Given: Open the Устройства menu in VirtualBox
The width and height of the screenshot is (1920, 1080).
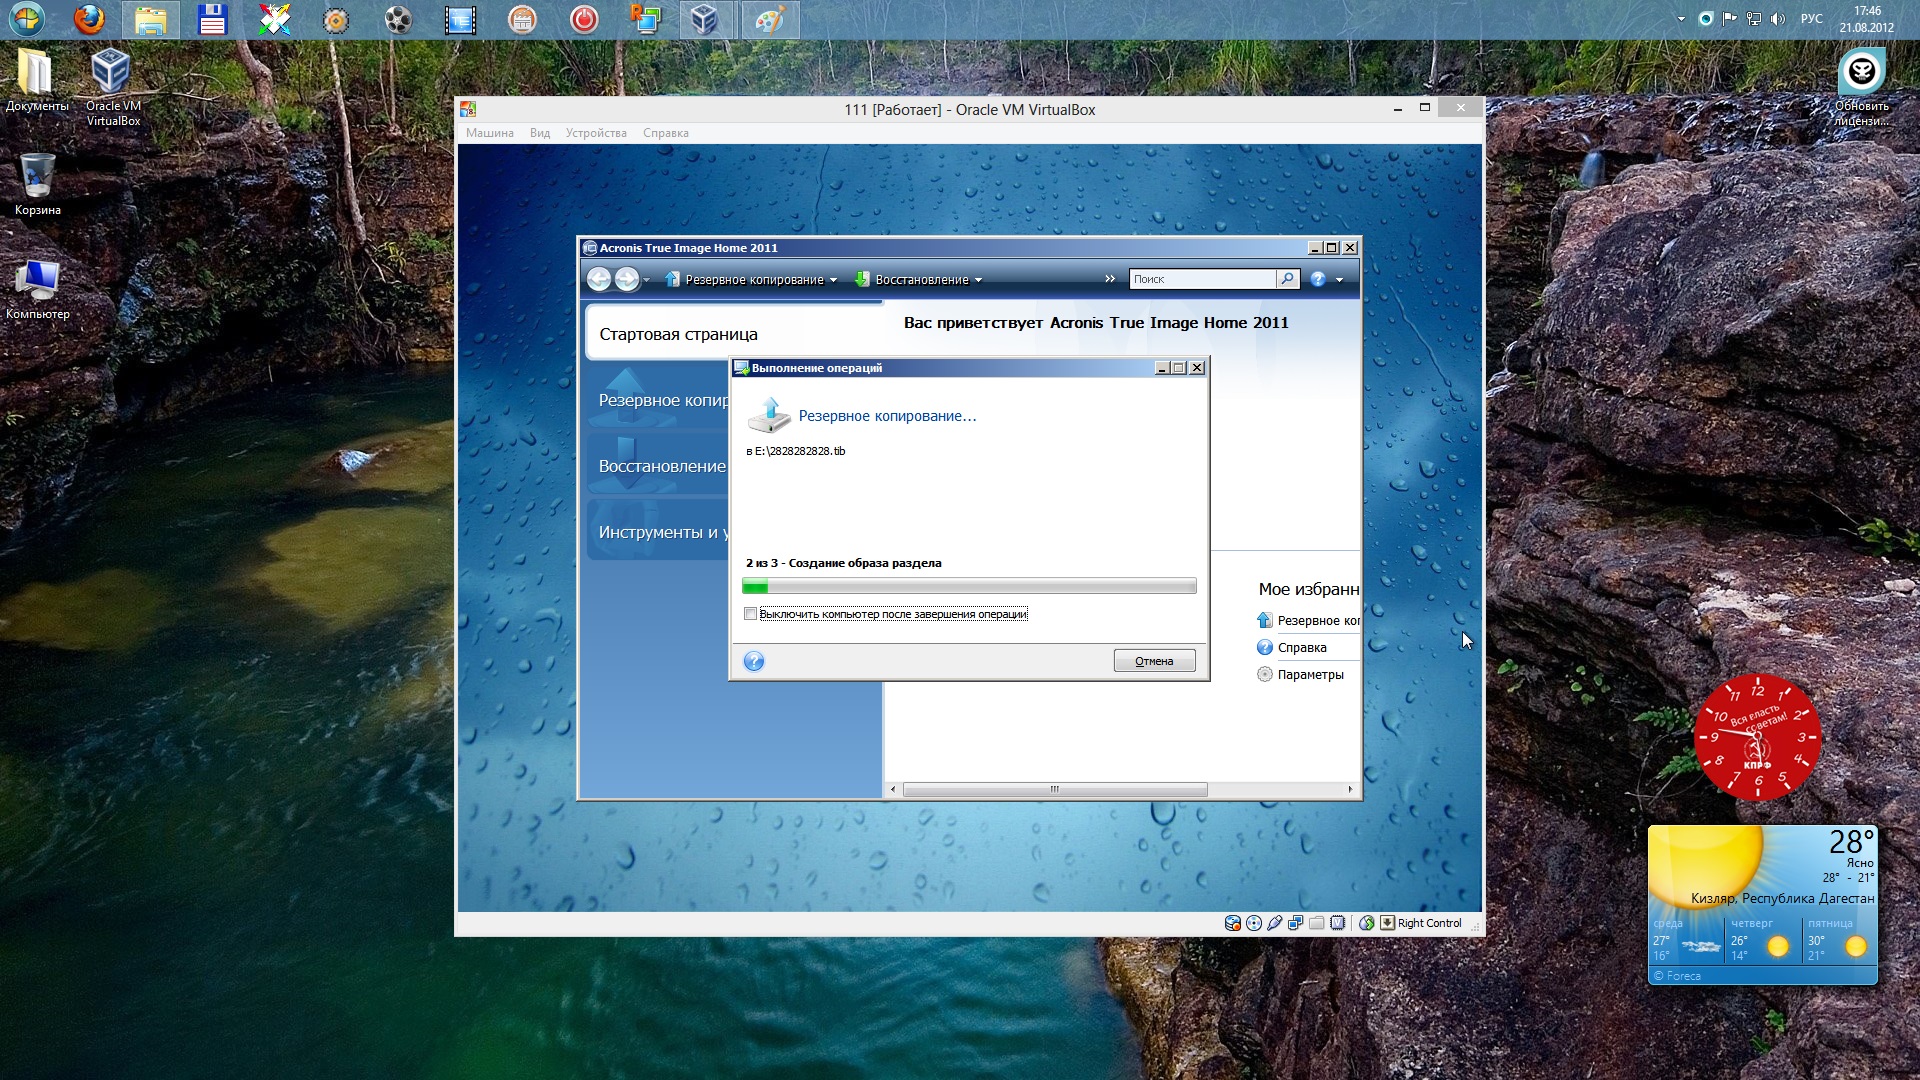Looking at the screenshot, I should pyautogui.click(x=596, y=133).
